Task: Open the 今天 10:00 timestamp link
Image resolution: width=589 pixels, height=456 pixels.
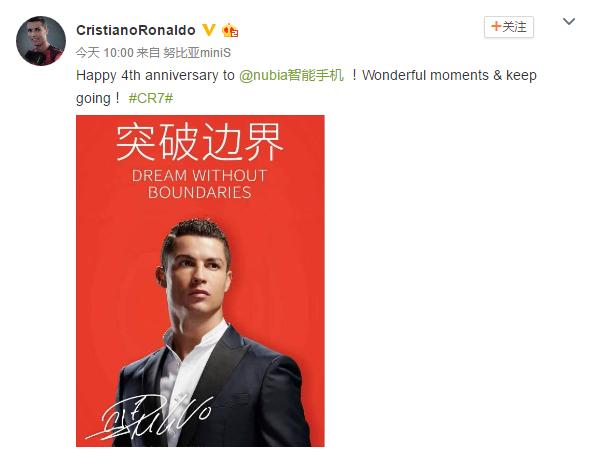Action: (x=105, y=53)
